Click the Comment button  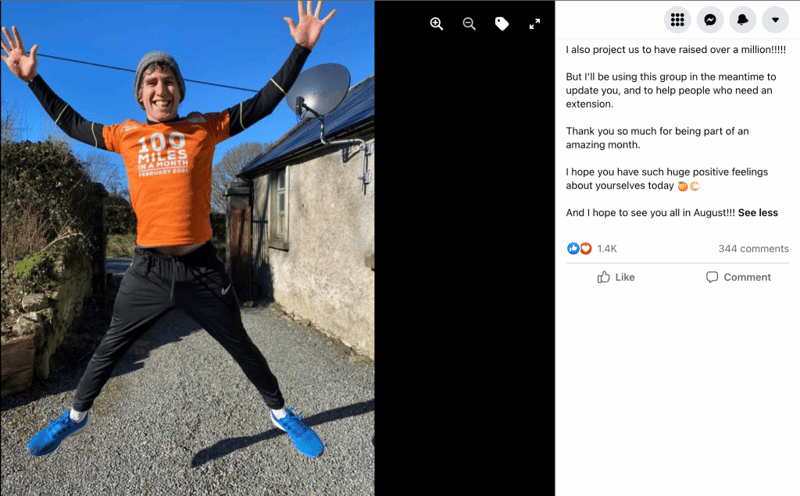click(x=738, y=277)
